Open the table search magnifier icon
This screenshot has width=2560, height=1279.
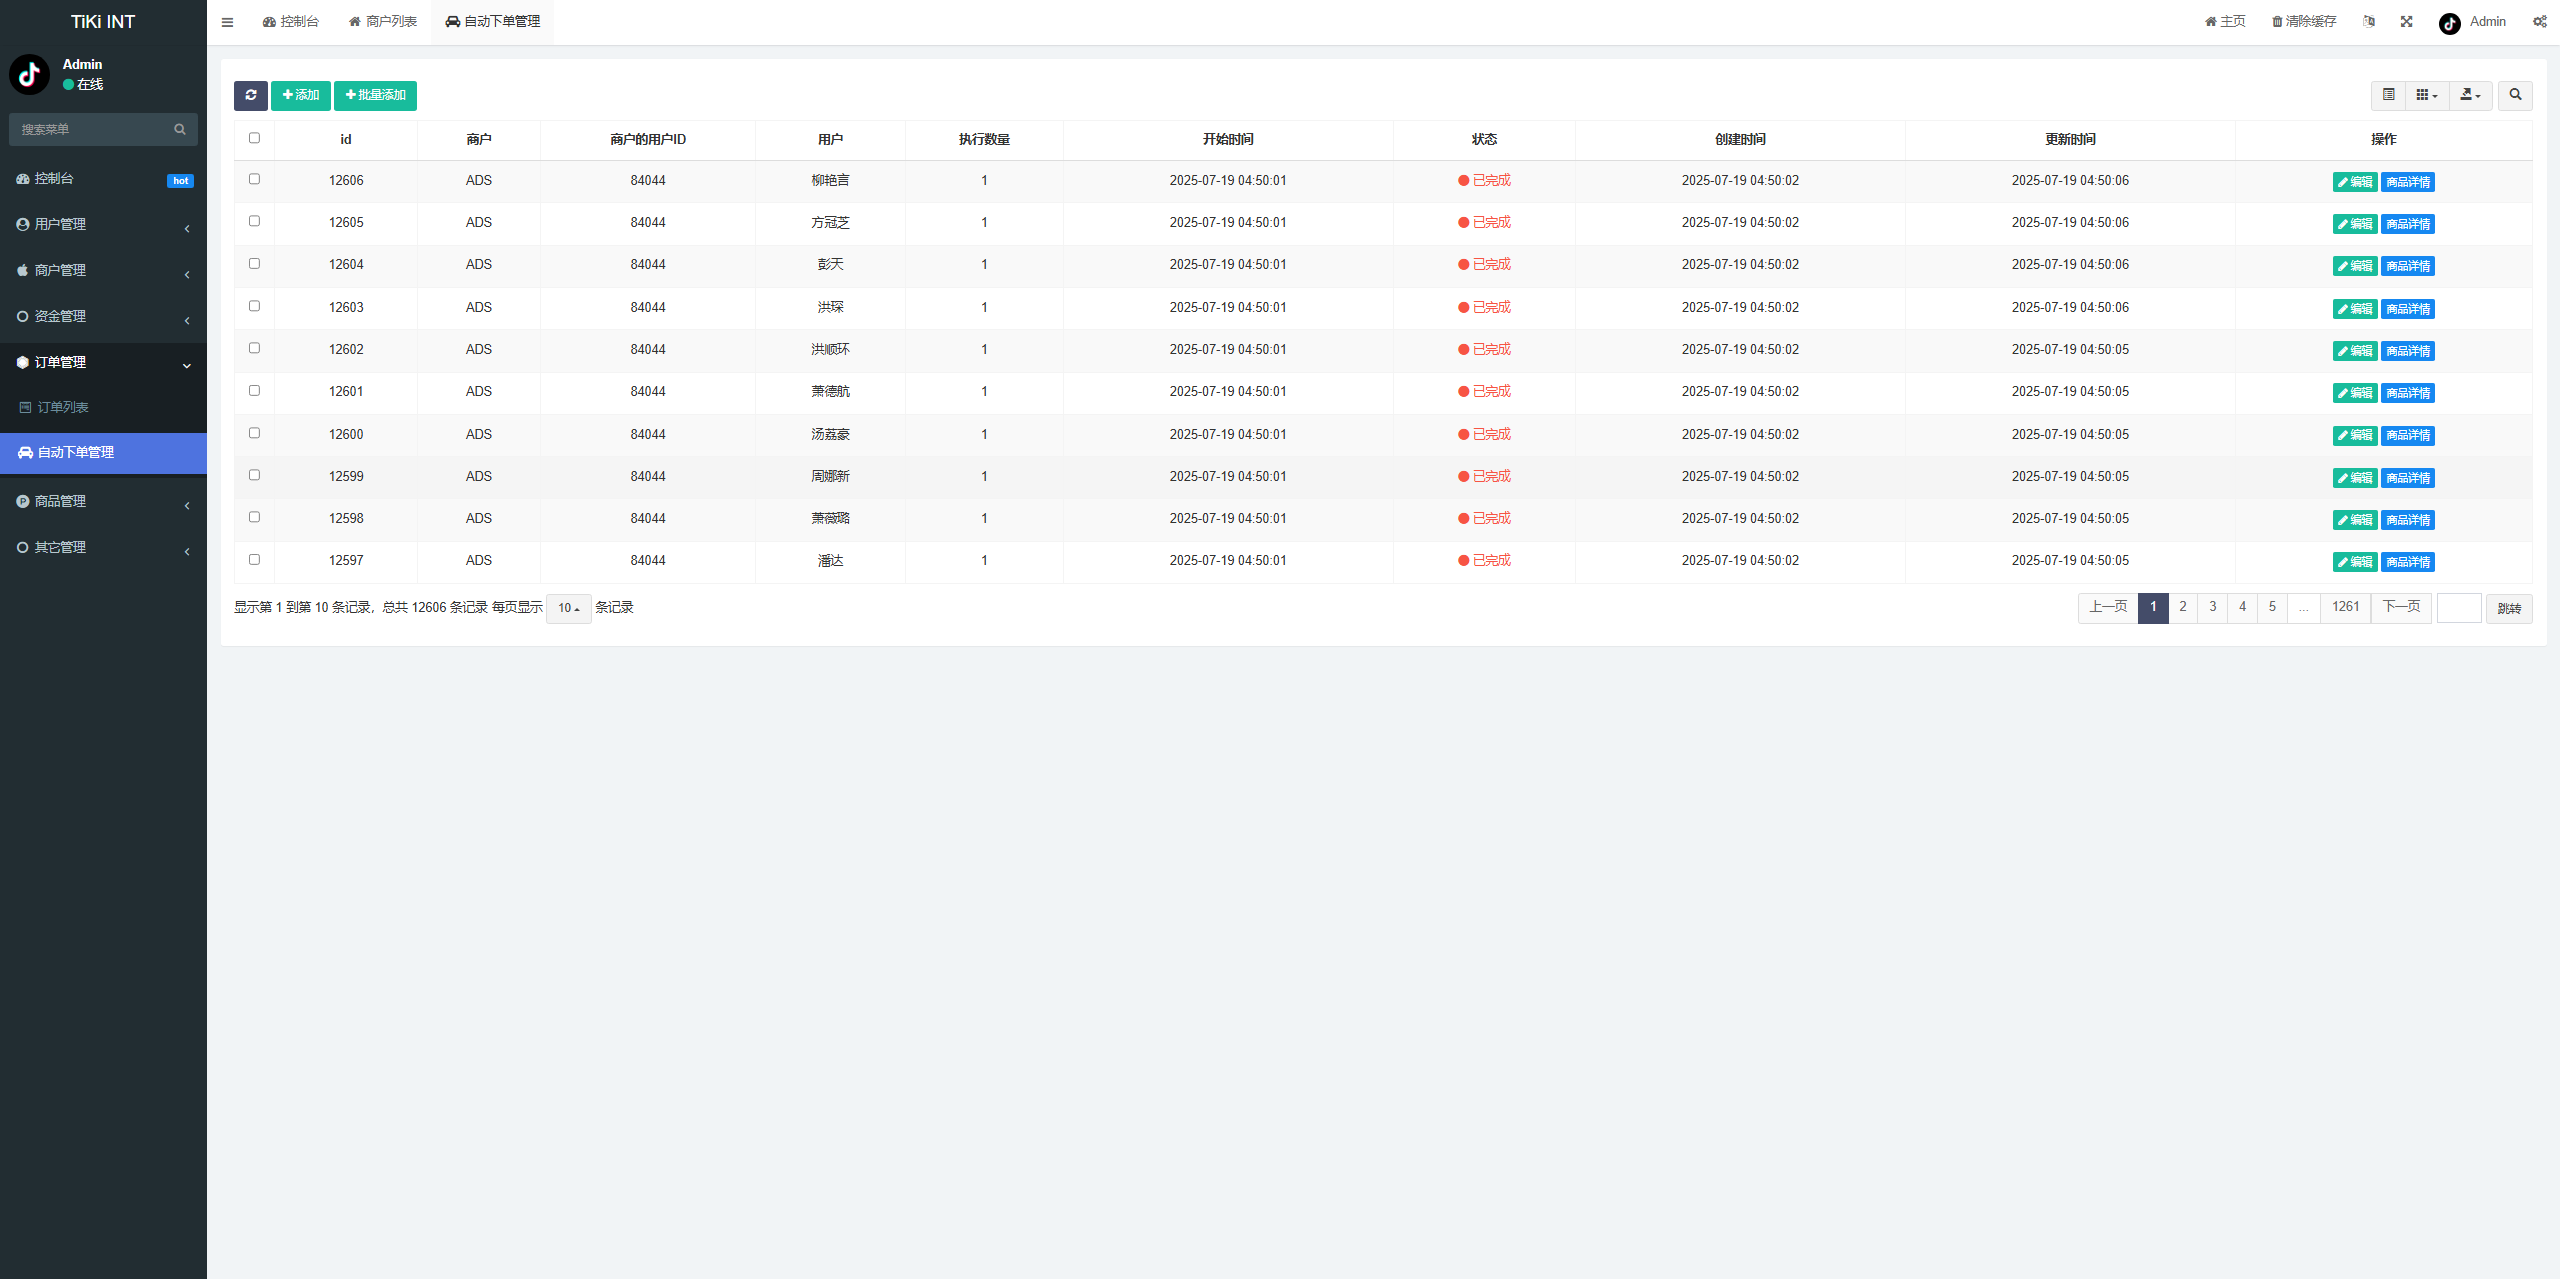click(x=2515, y=95)
